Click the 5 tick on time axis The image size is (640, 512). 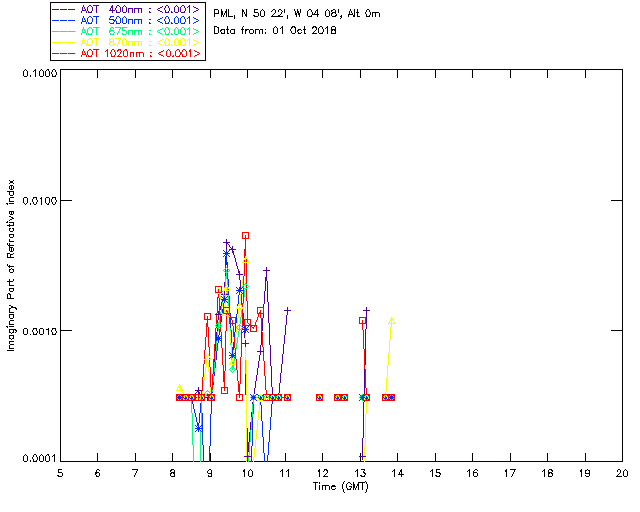click(60, 472)
